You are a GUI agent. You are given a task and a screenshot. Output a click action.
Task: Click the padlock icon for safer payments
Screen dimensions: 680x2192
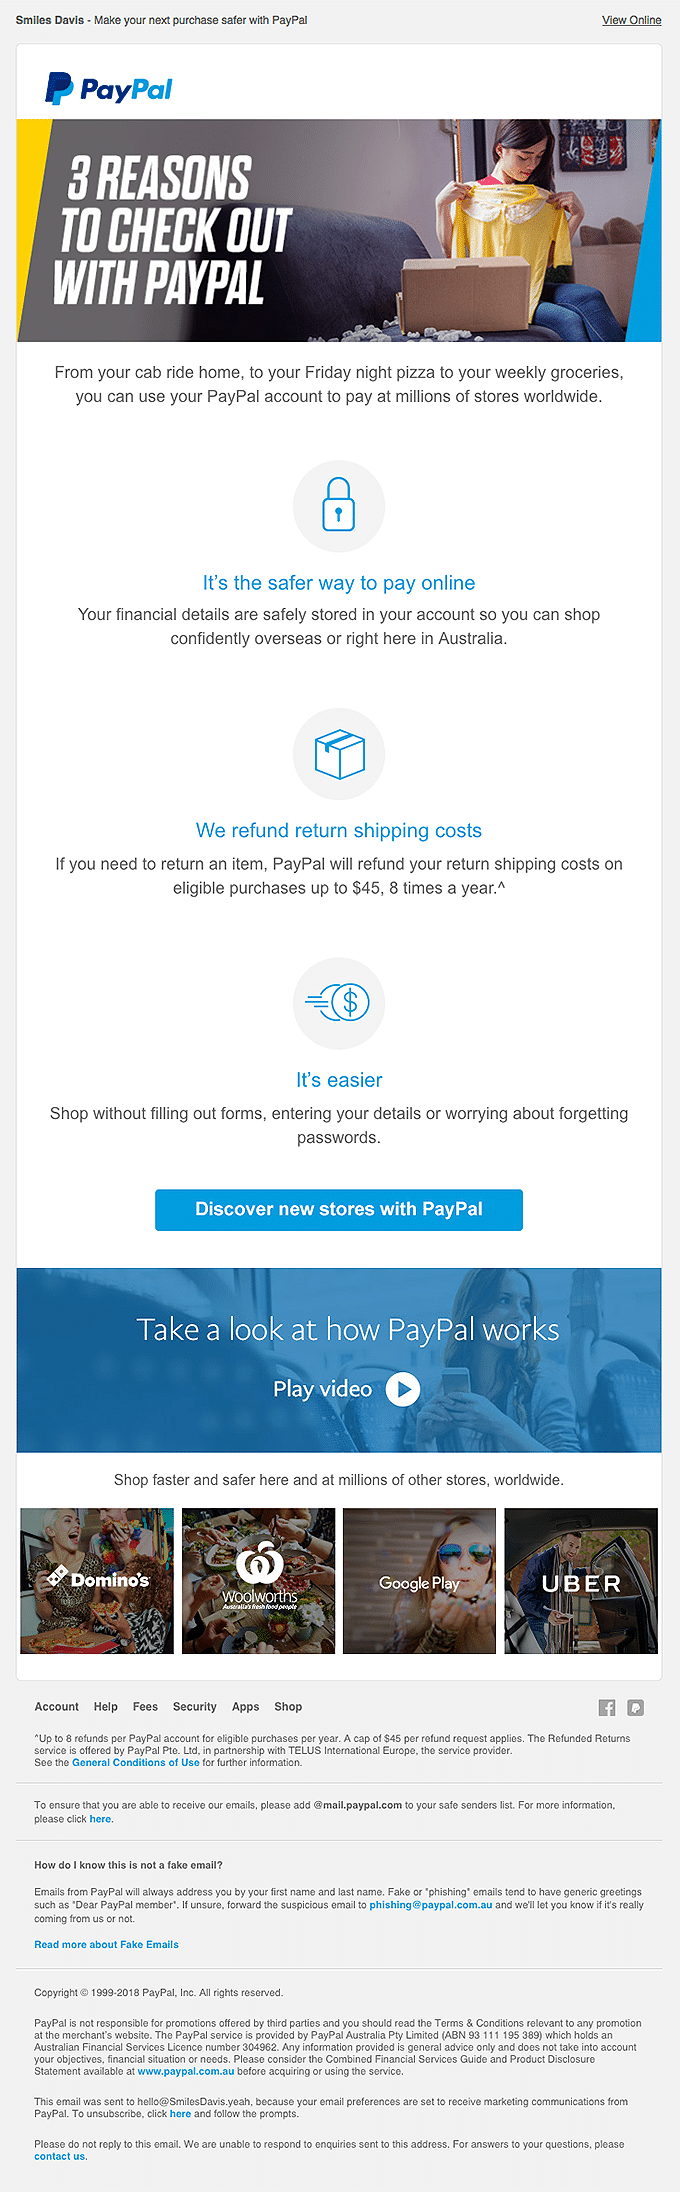click(339, 506)
